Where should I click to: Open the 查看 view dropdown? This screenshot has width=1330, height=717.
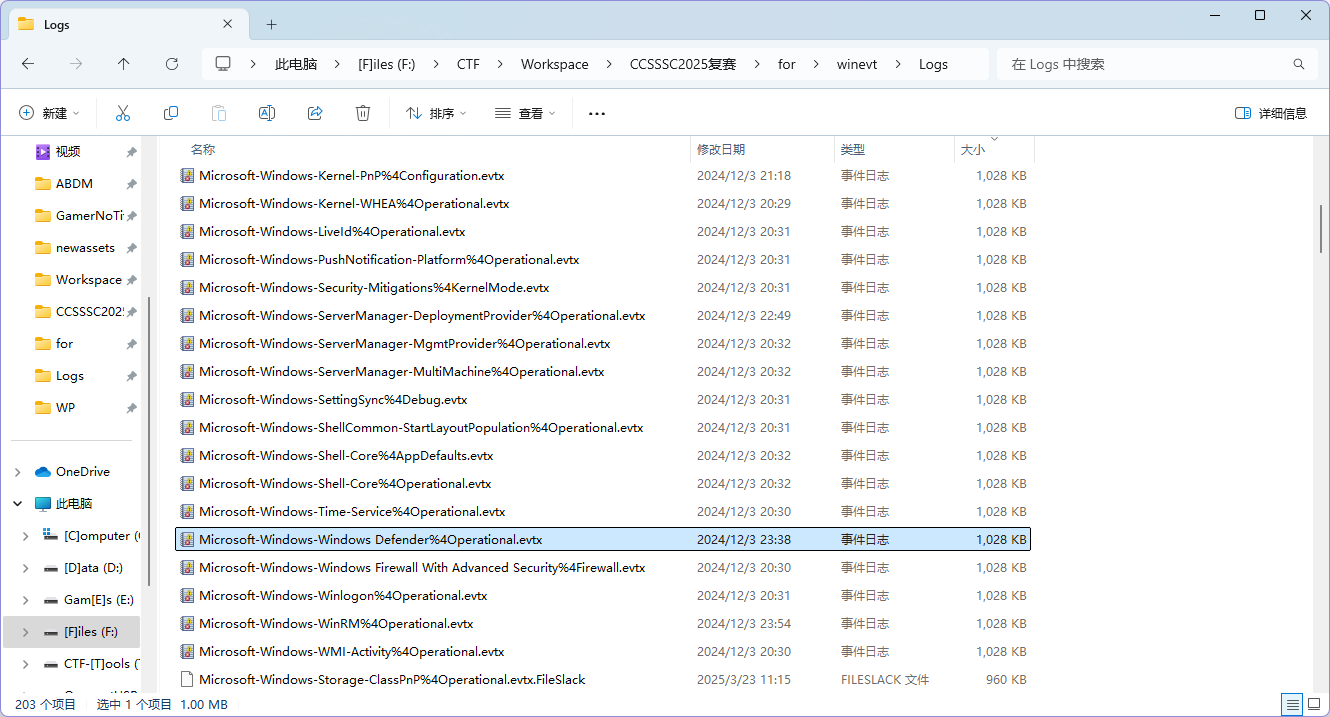(525, 114)
